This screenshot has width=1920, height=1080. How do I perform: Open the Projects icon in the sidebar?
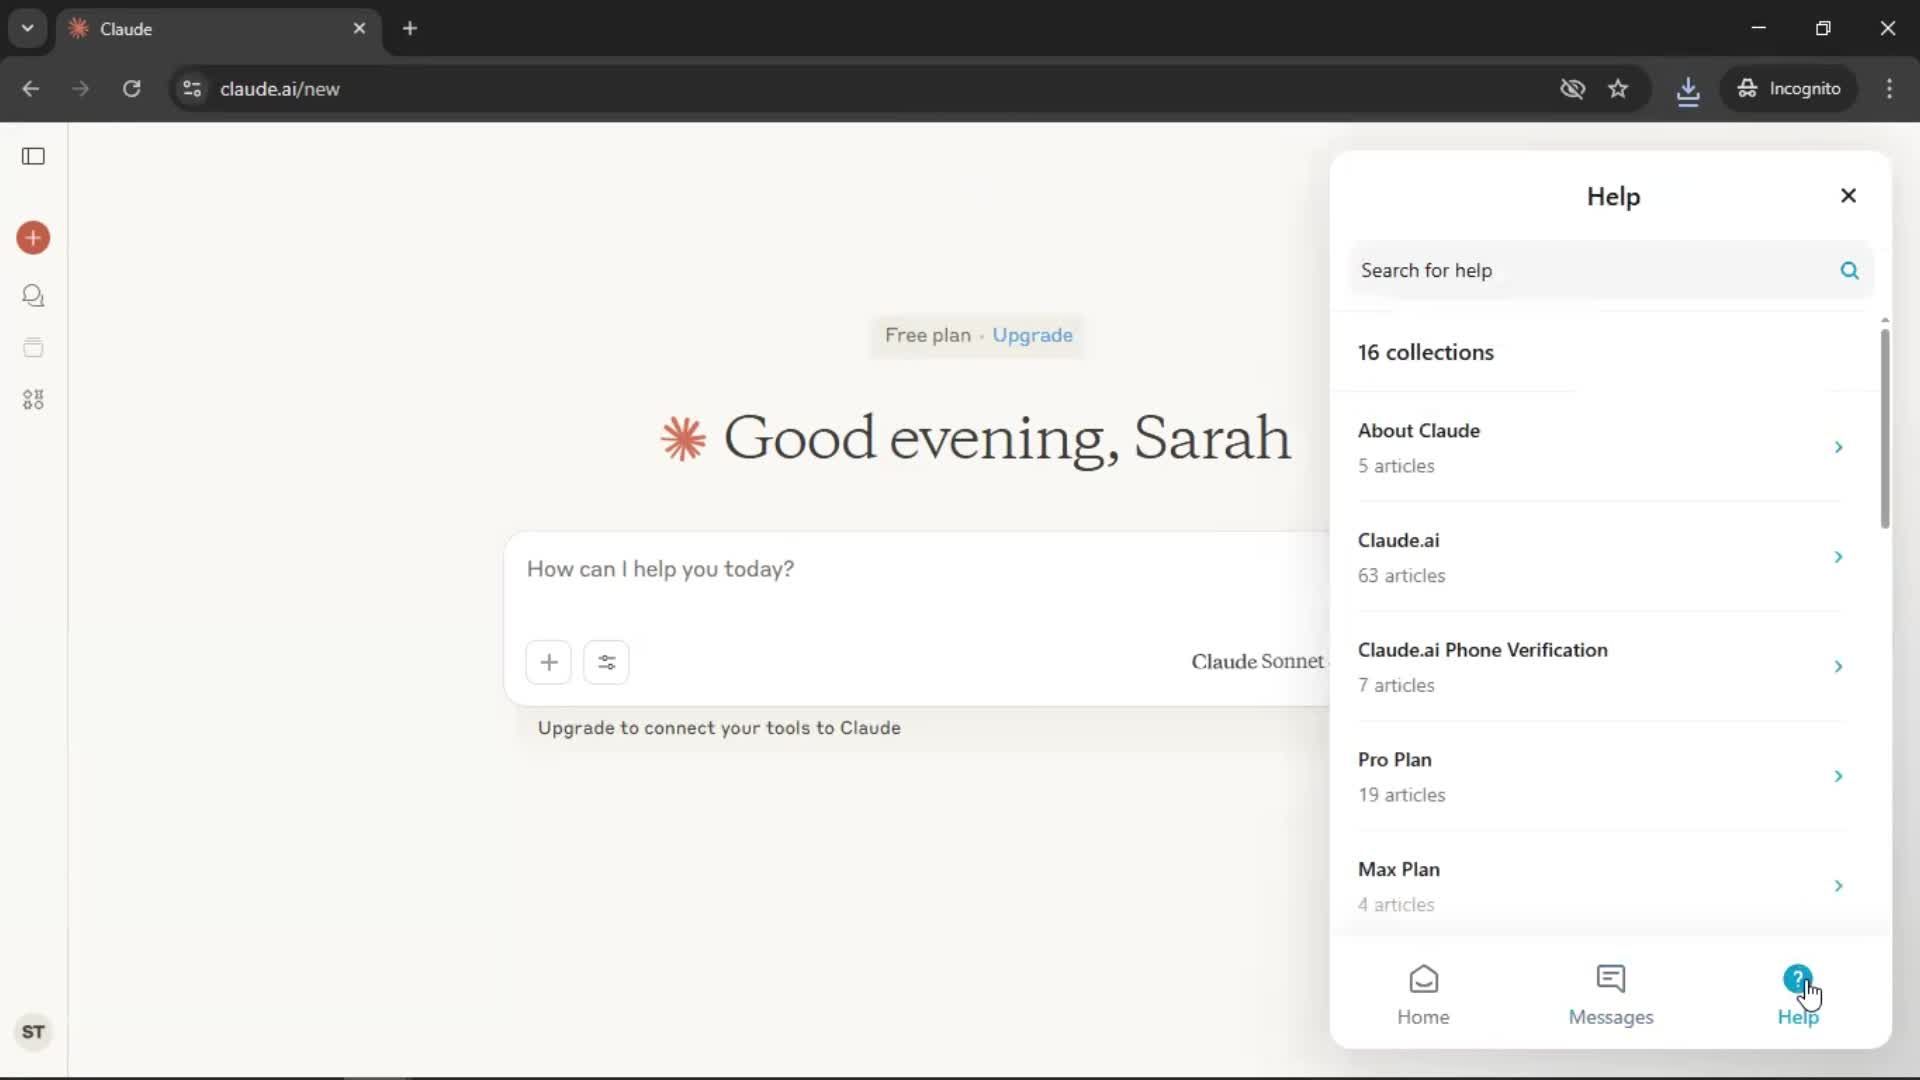pos(33,348)
